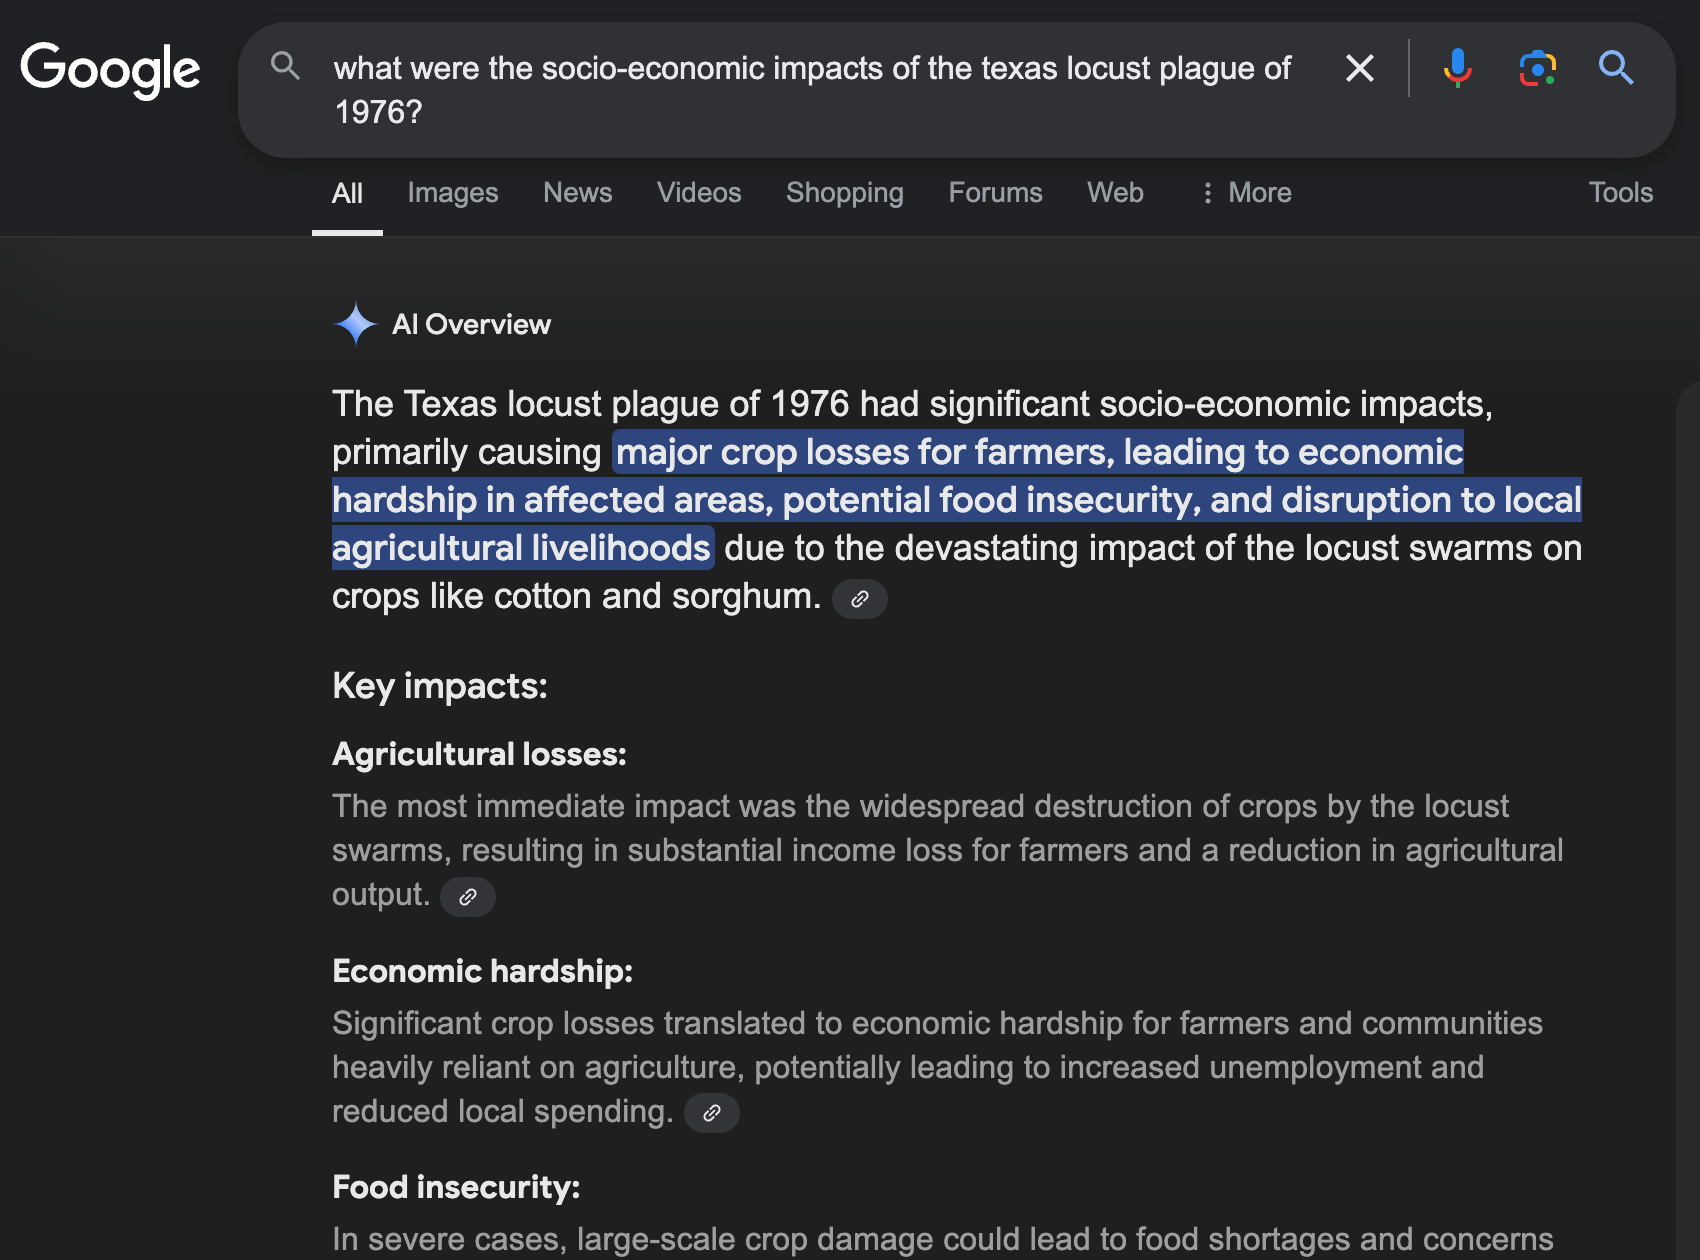The width and height of the screenshot is (1700, 1260).
Task: Click the 'Food insecurity:' heading
Action: coord(456,1187)
